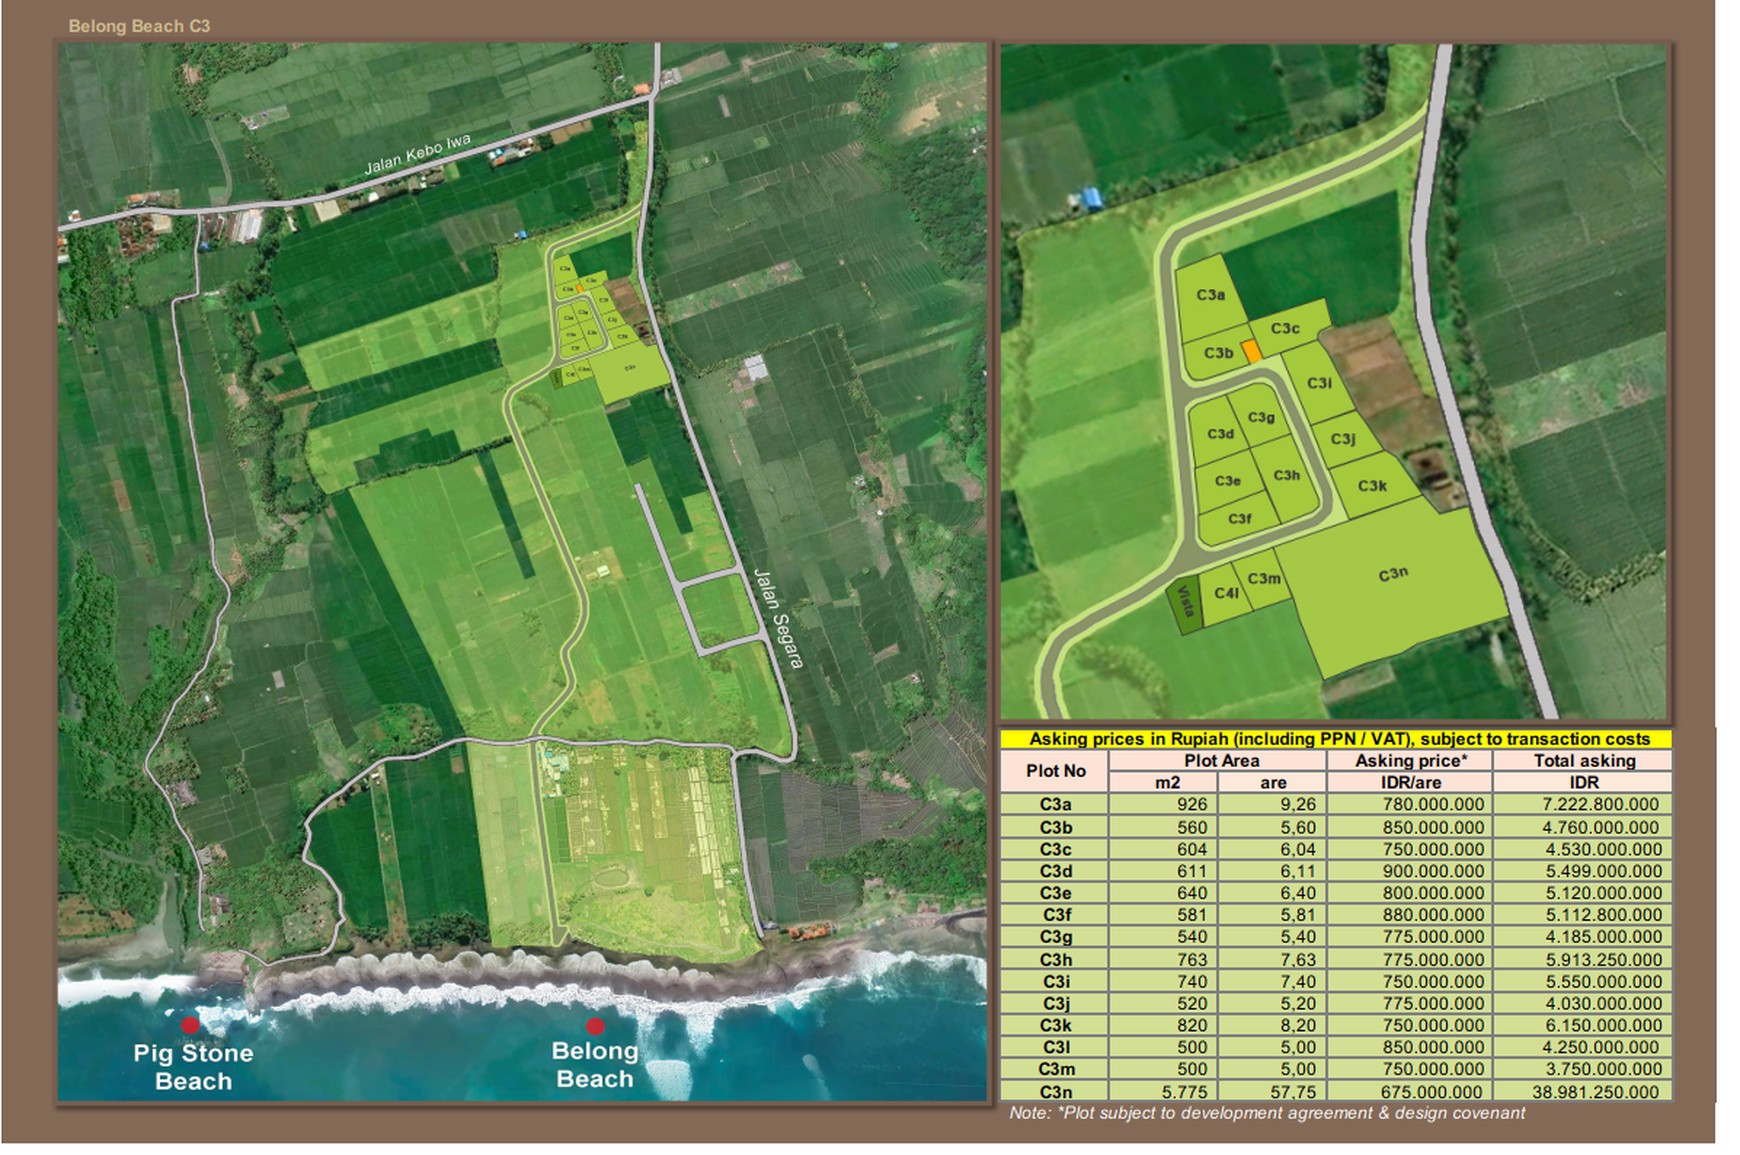Click the C3k plot label on detail map
1740x1155 pixels.
coord(1372,486)
